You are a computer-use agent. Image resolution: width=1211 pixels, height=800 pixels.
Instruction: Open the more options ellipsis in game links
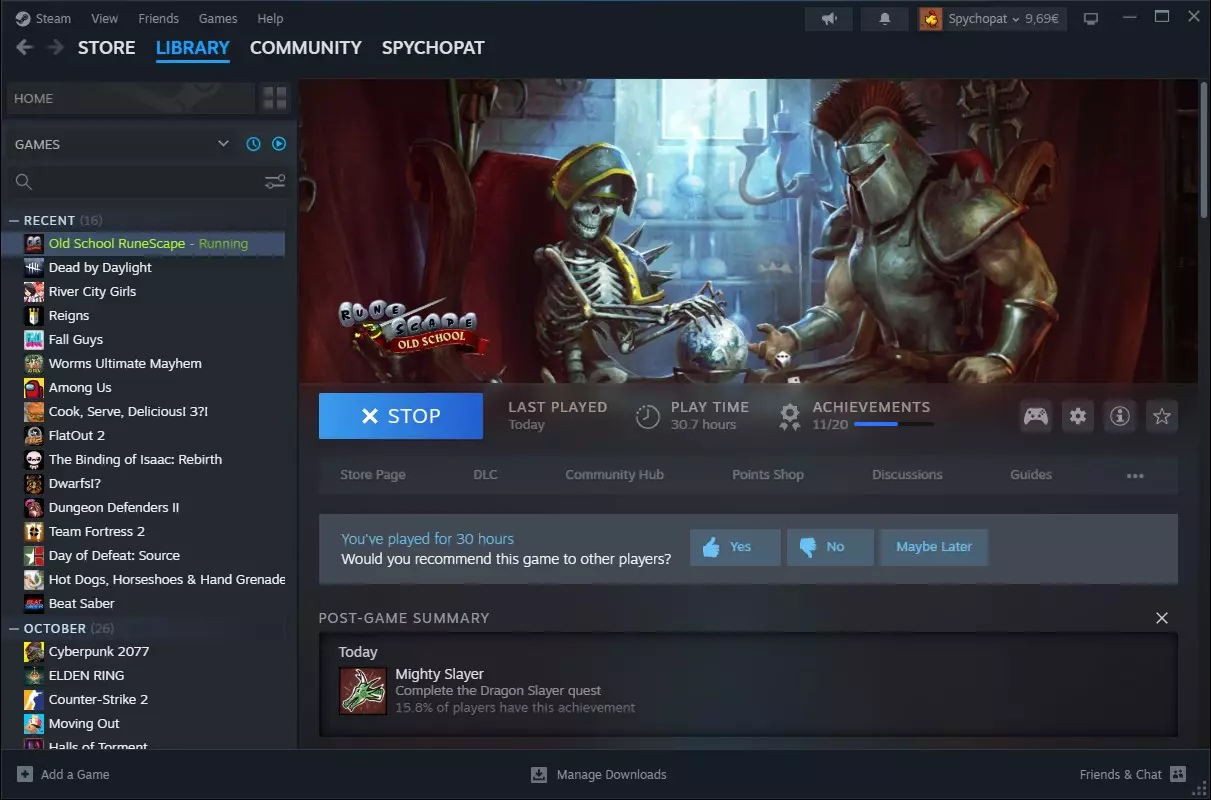coord(1135,476)
